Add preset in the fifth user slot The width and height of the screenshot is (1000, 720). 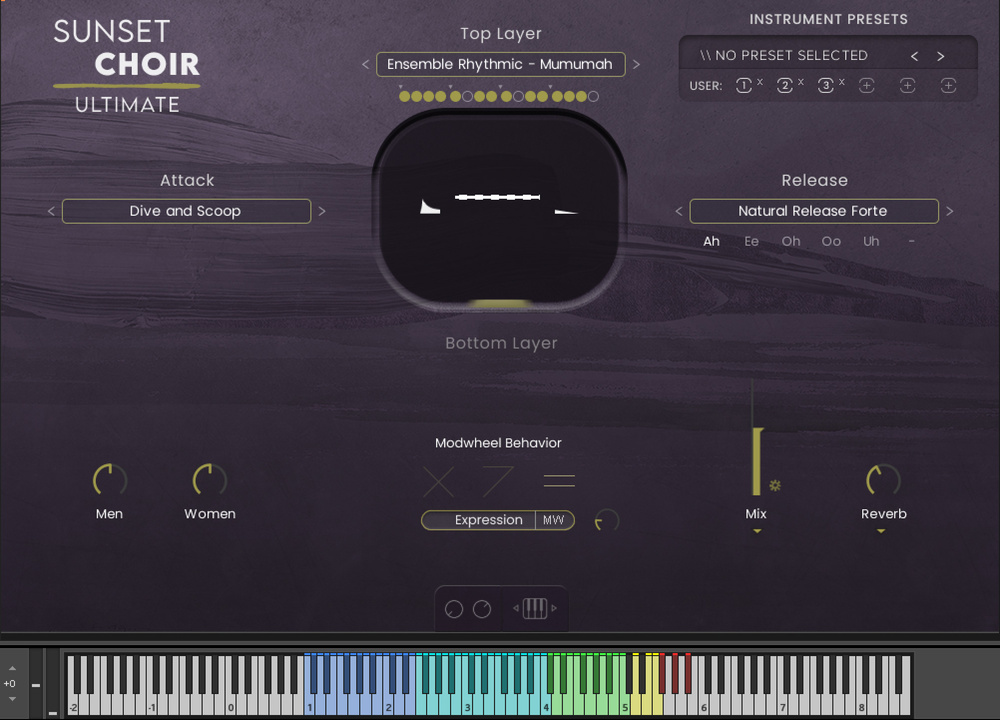(908, 85)
